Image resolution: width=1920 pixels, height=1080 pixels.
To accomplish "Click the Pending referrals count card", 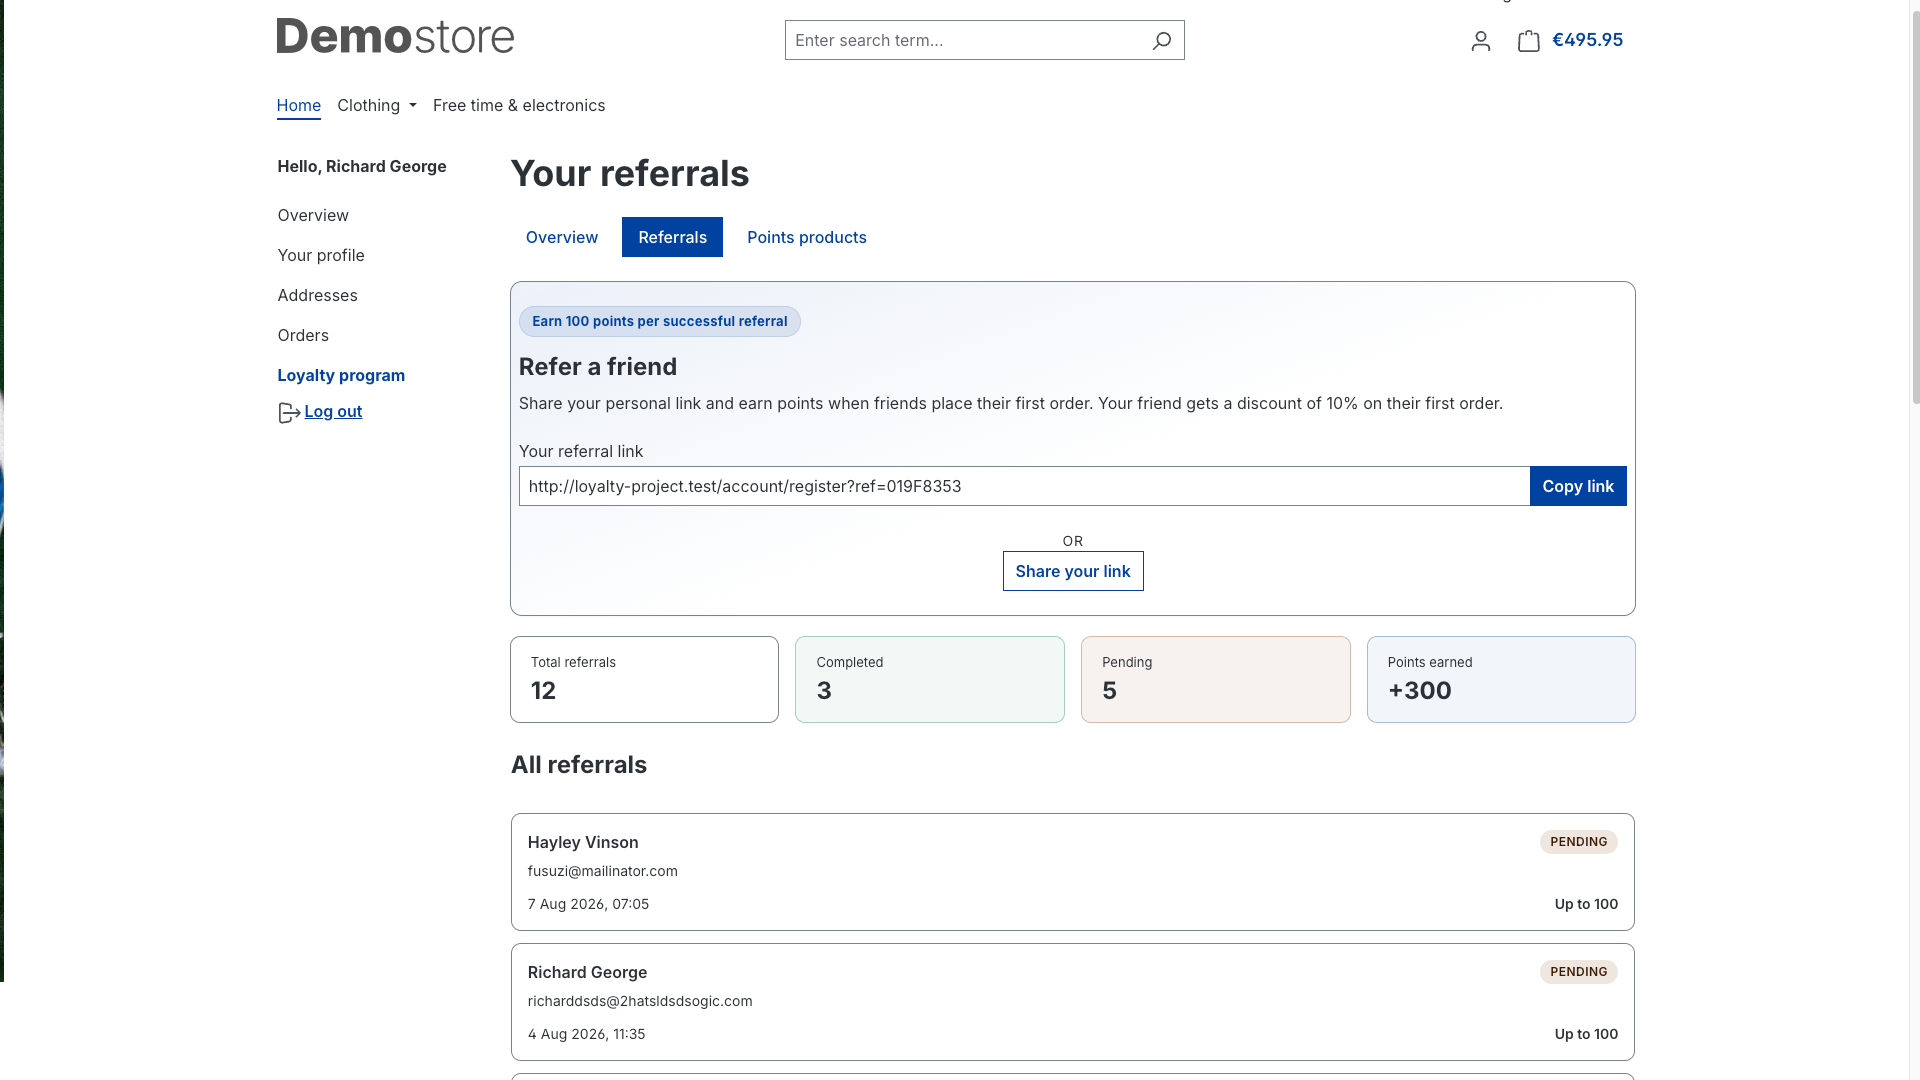I will pyautogui.click(x=1216, y=679).
